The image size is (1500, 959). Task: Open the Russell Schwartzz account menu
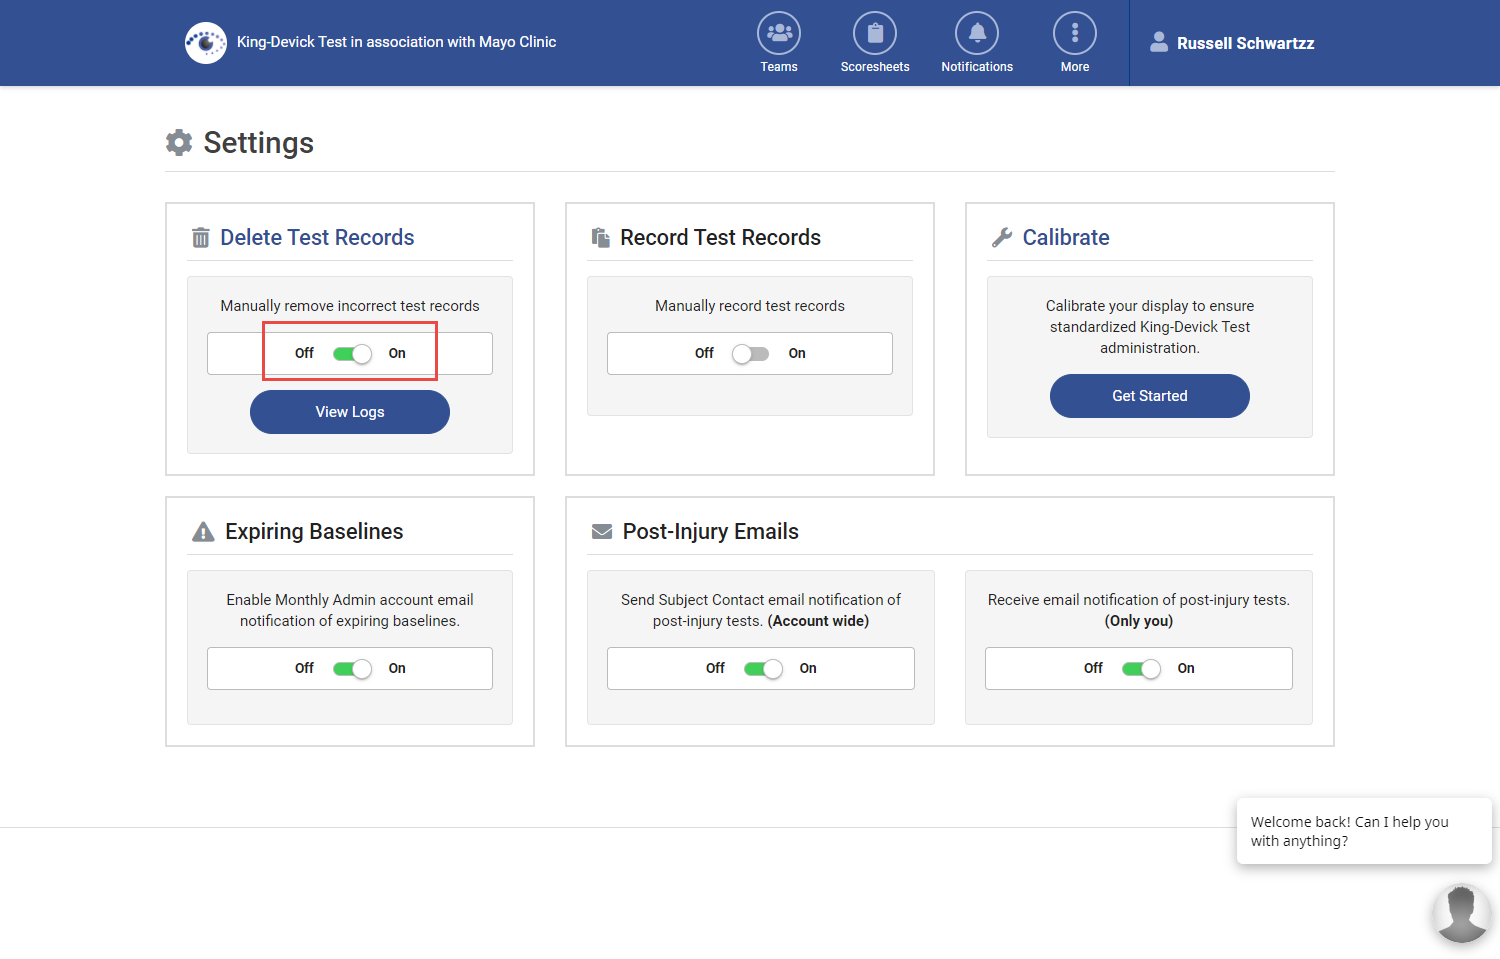[x=1231, y=43]
